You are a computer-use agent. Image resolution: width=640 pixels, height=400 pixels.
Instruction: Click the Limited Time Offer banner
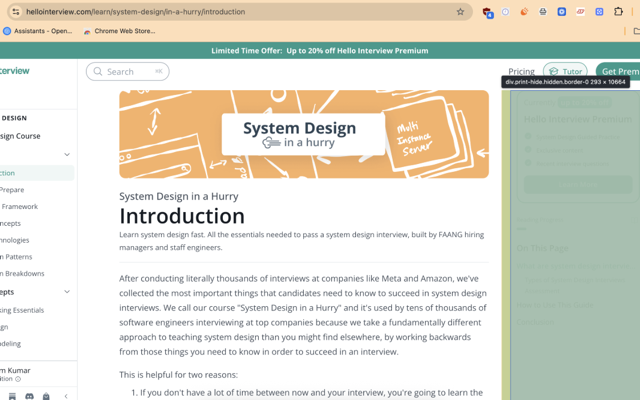click(x=320, y=51)
